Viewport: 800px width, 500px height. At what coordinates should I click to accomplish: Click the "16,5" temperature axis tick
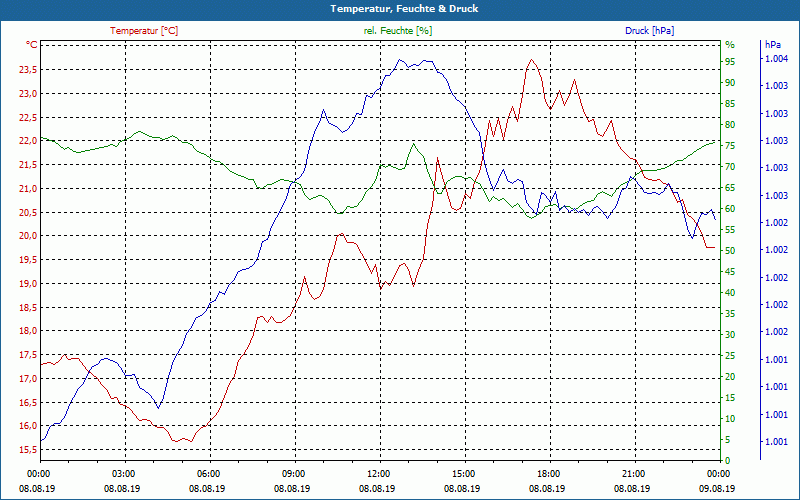point(28,402)
